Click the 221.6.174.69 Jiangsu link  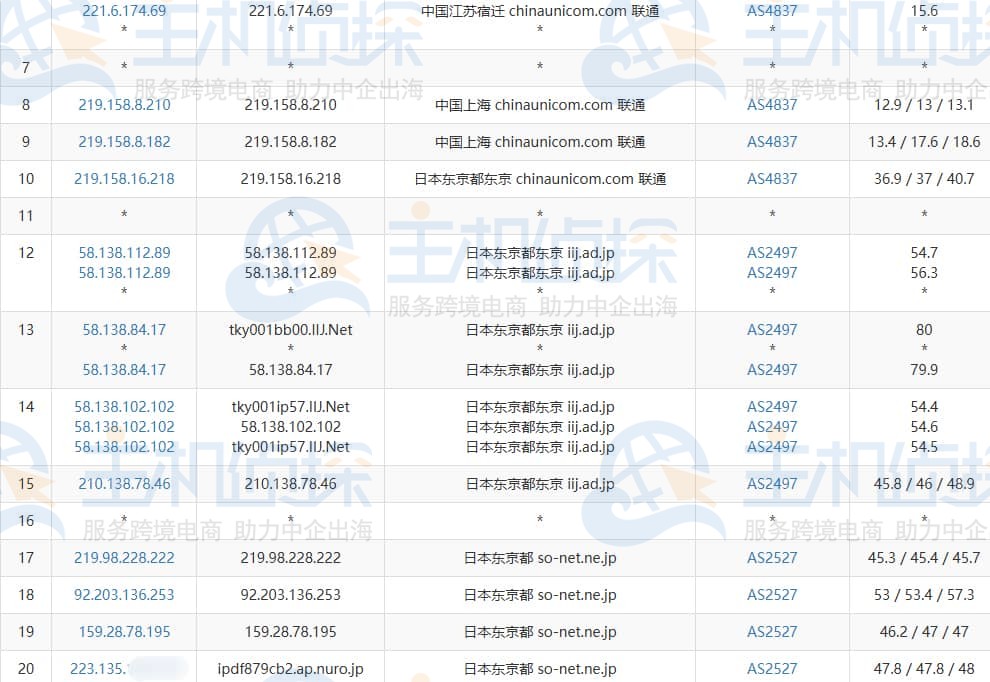tap(123, 12)
